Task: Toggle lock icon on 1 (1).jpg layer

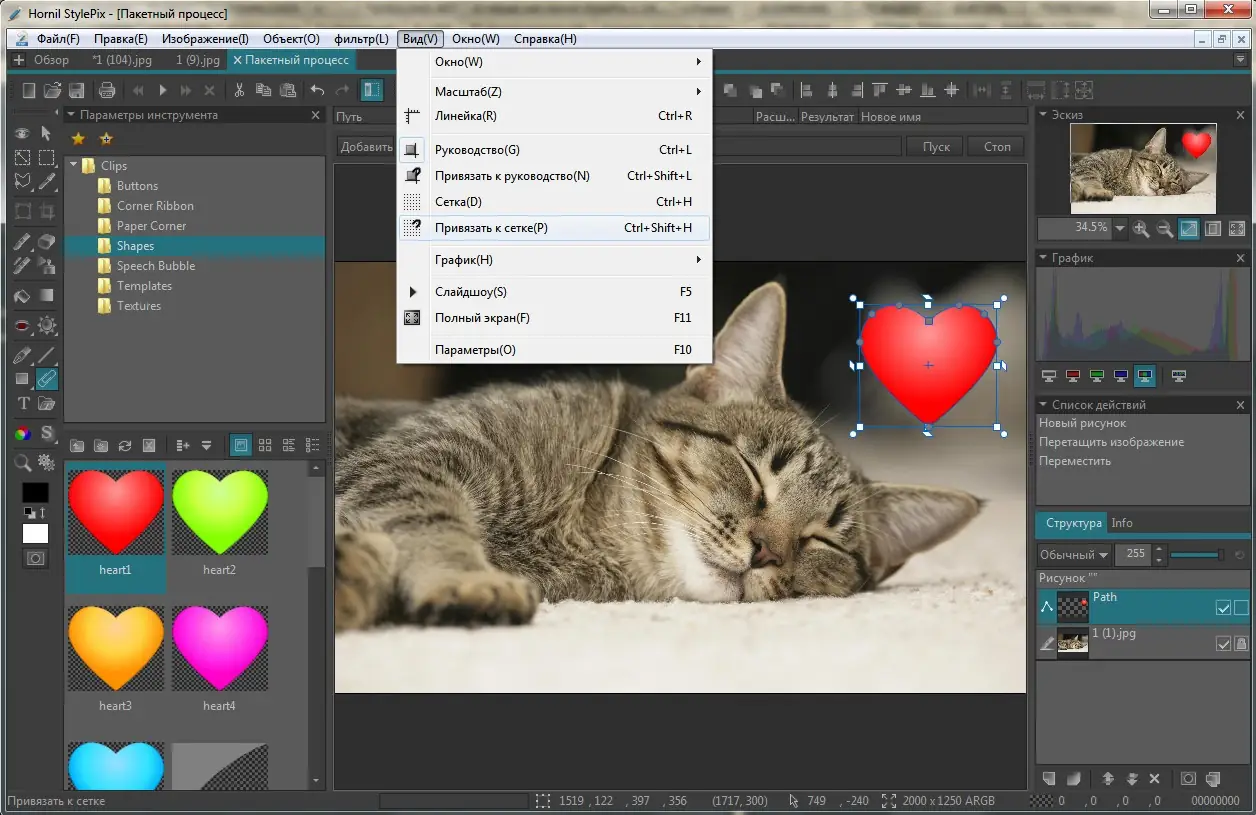Action: [x=1241, y=644]
